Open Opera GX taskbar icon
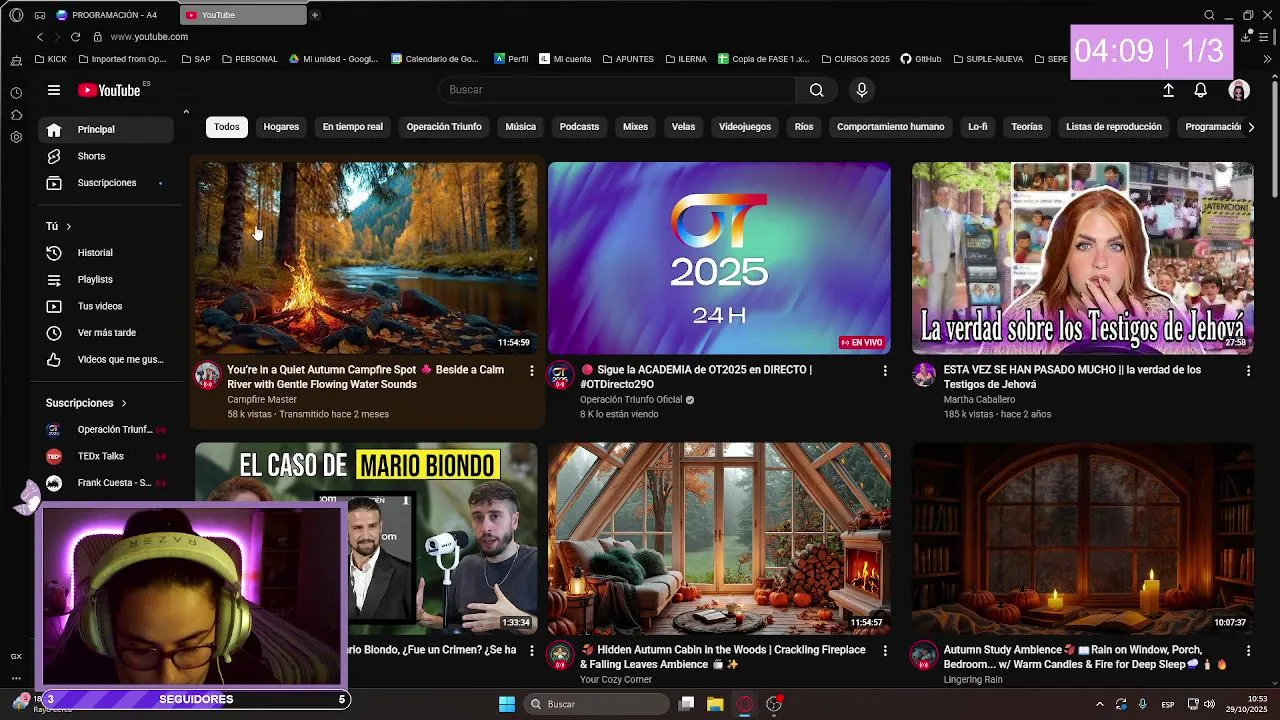The width and height of the screenshot is (1280, 720). pos(744,704)
